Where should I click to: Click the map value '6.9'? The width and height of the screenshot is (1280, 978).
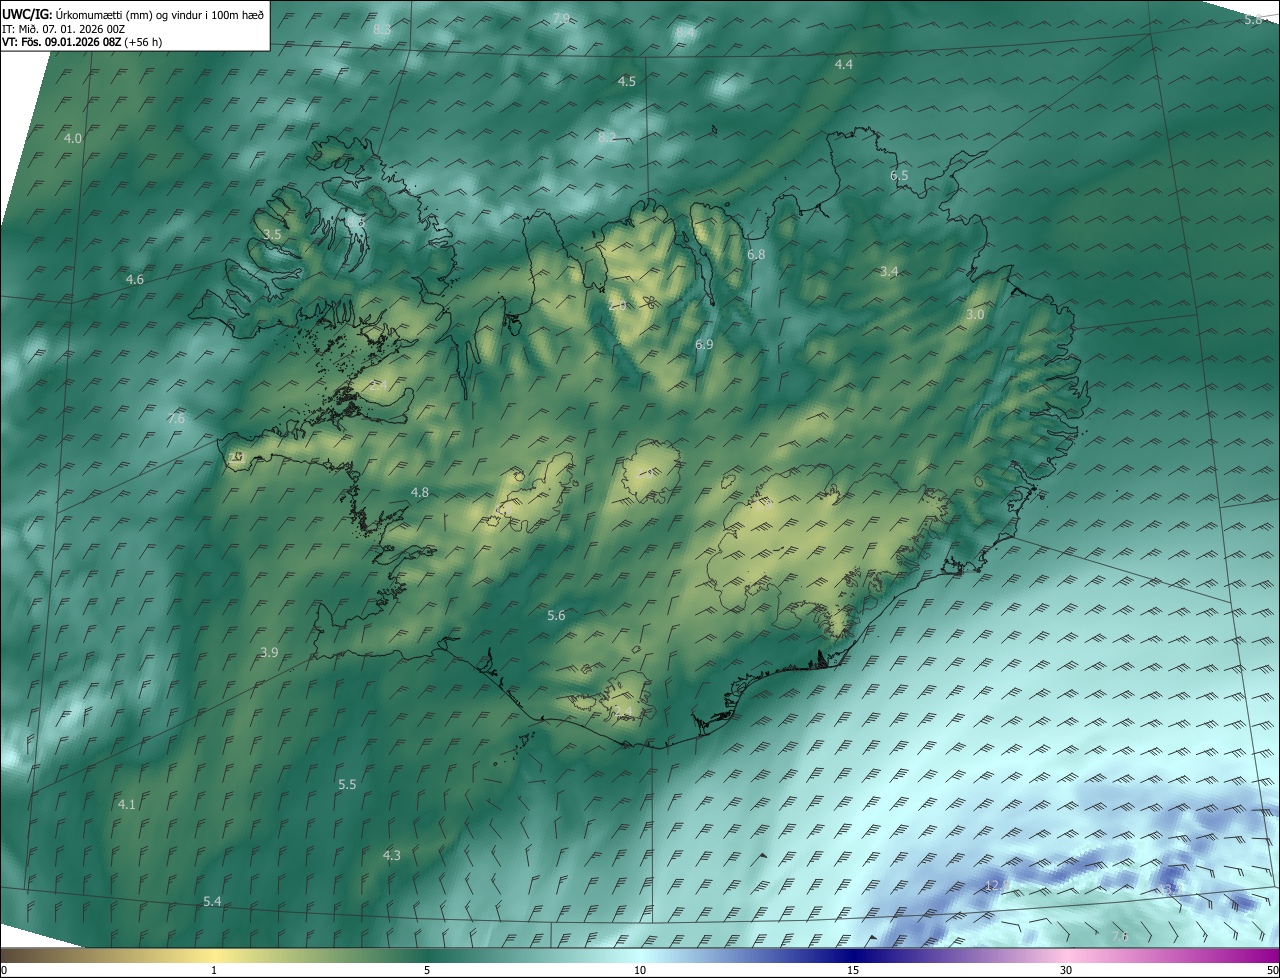704,344
